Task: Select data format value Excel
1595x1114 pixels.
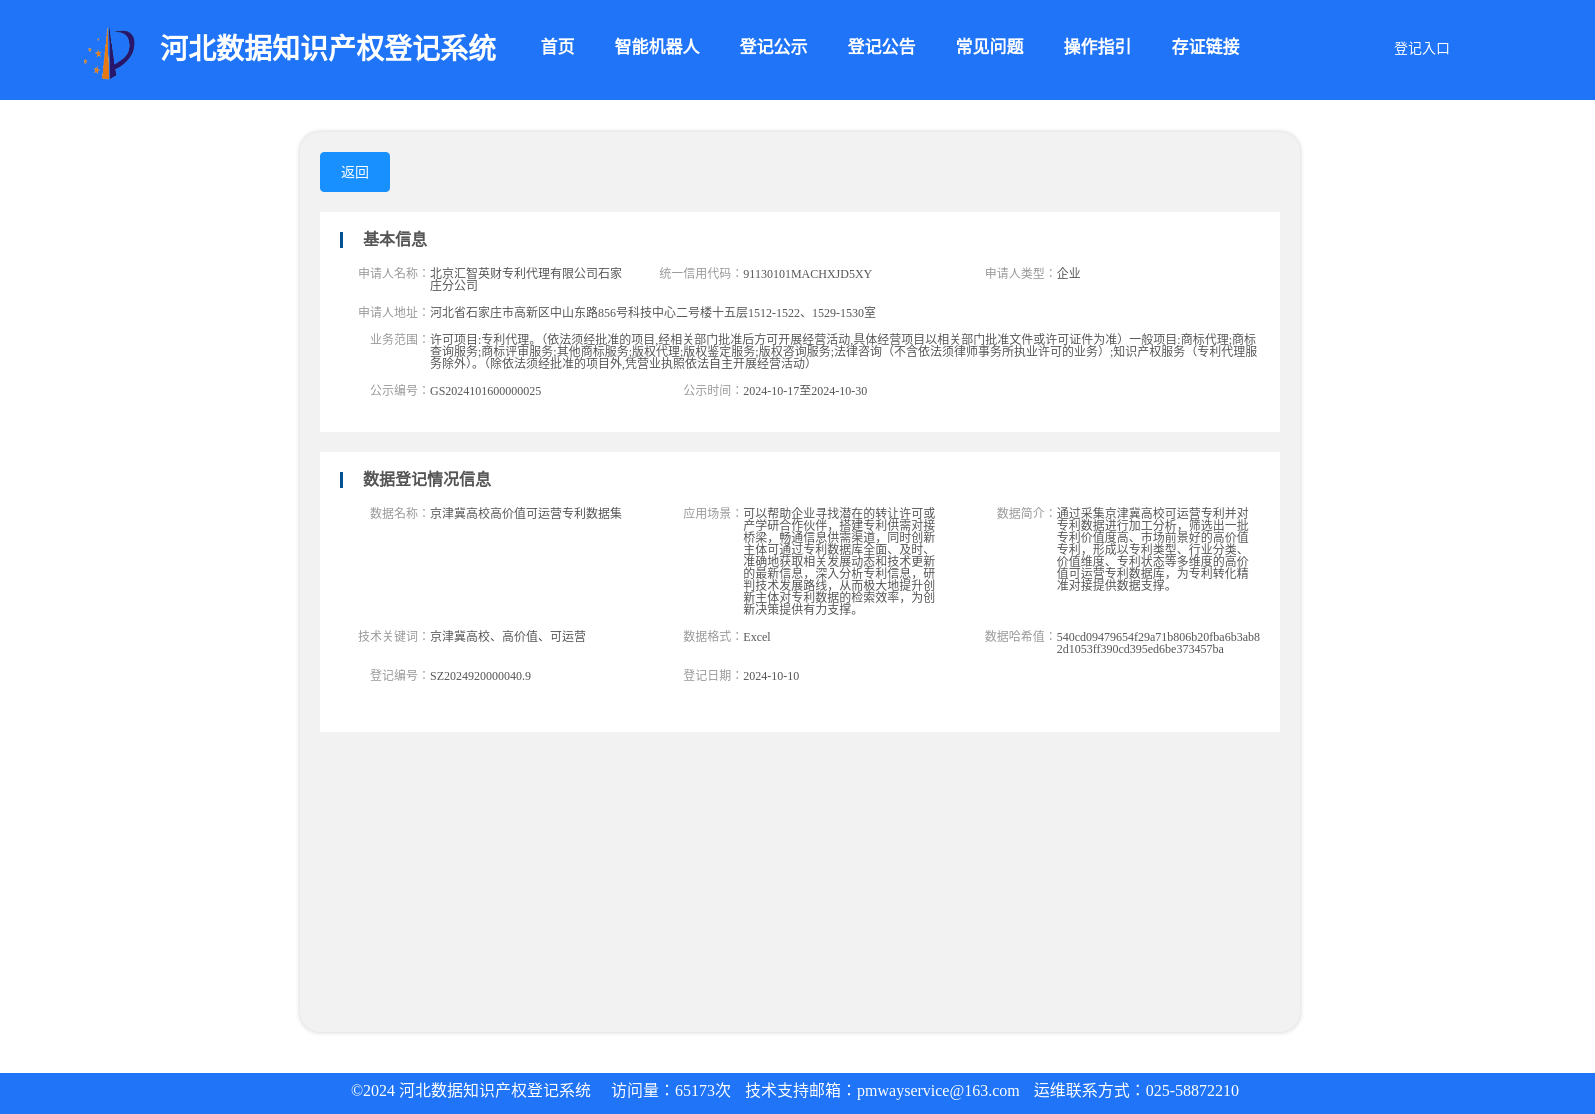Action: 757,637
